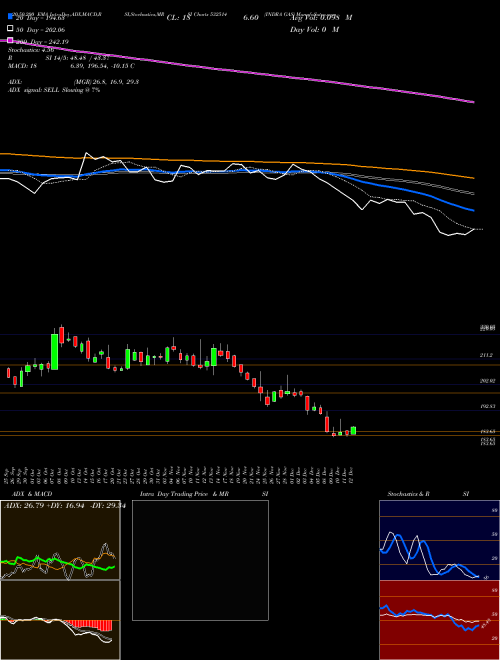Select the '200 Day = 242.19' legend text
Viewport: 500px width, 660px height.
click(42, 42)
